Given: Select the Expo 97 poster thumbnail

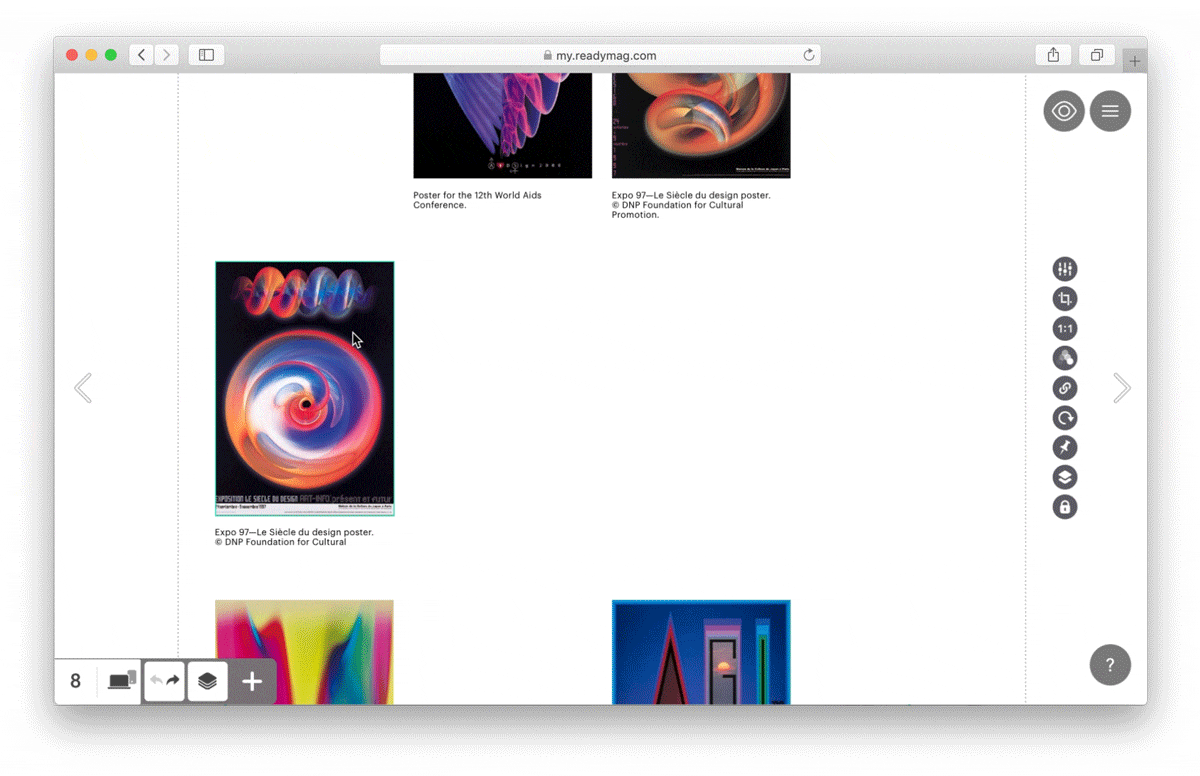Looking at the screenshot, I should coord(304,389).
